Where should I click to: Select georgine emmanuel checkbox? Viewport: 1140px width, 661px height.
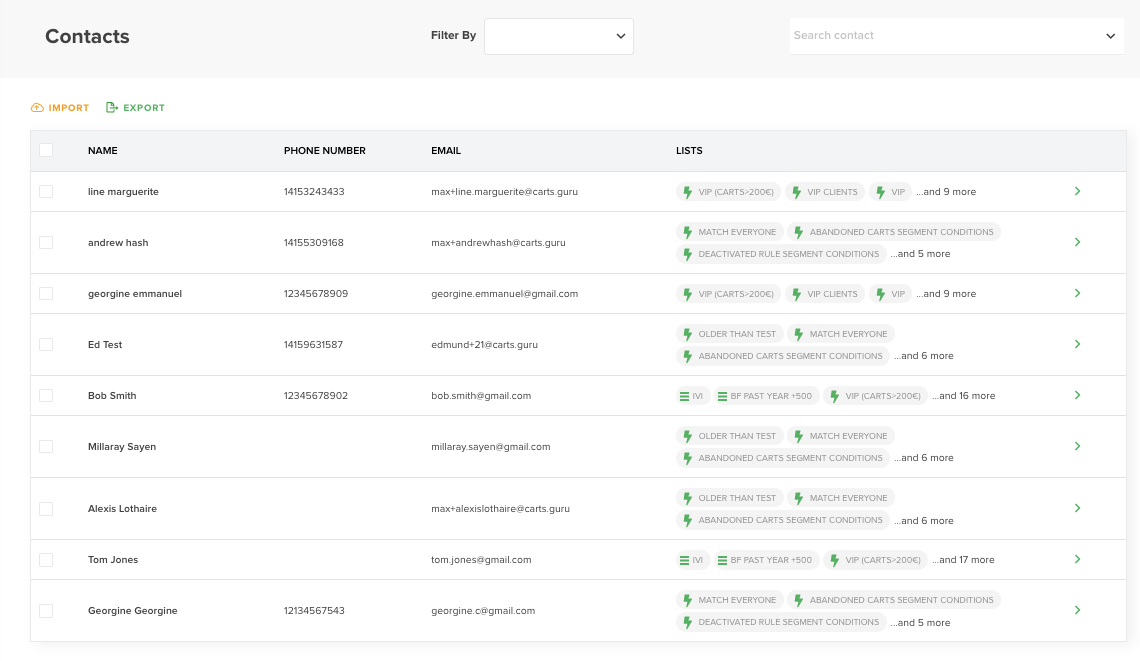tap(46, 294)
